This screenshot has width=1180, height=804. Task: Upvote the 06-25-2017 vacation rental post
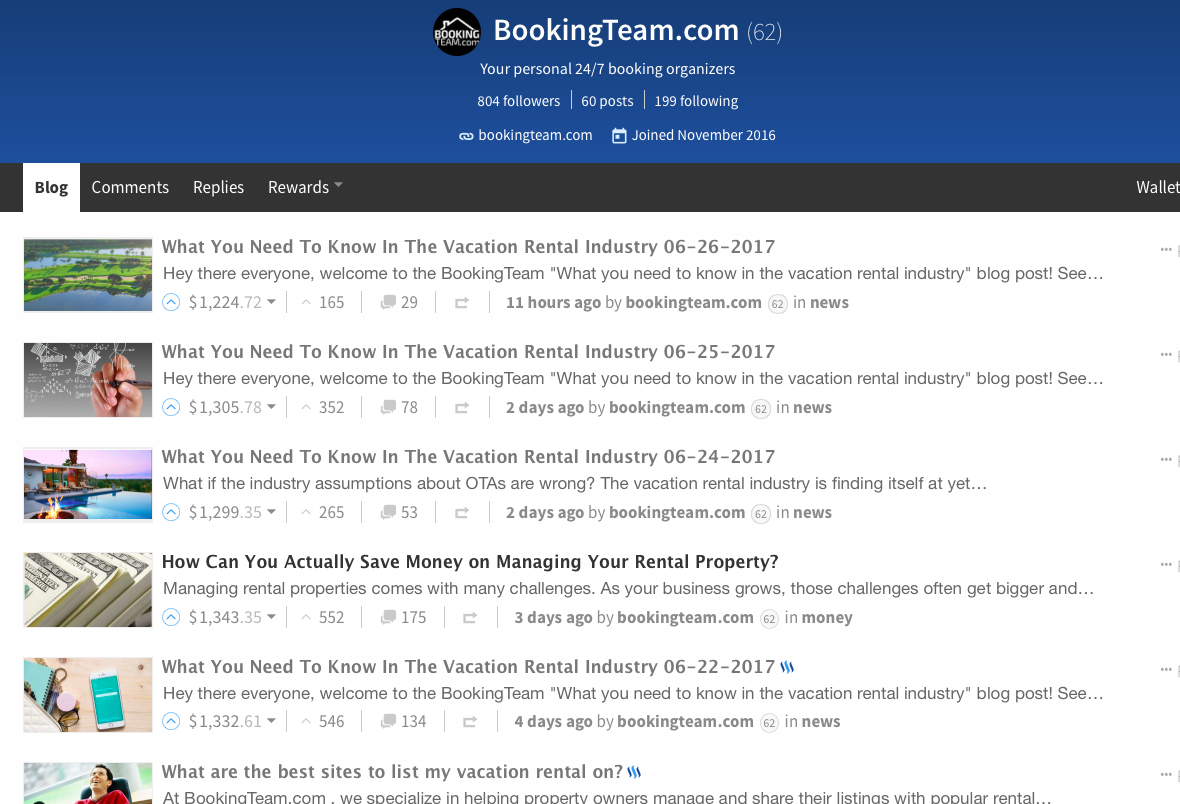point(172,407)
